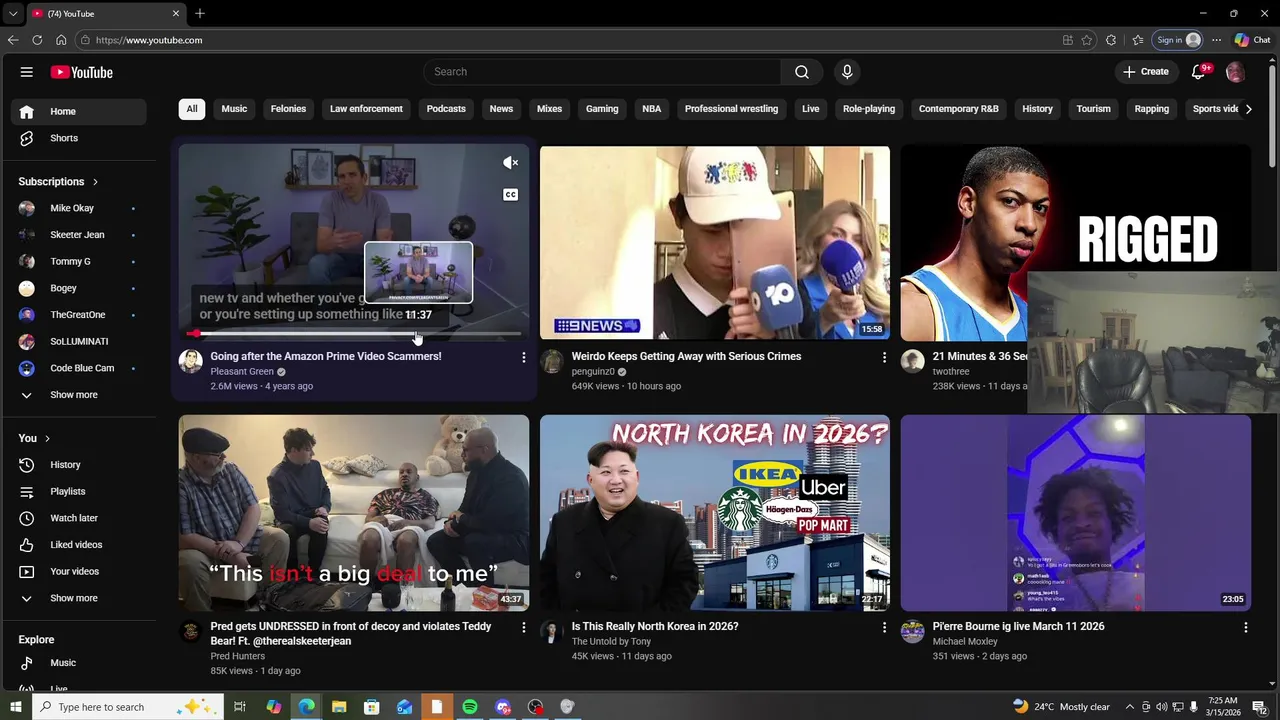Open more options for Amazon Prime scammers video
1280x720 pixels.
pyautogui.click(x=523, y=357)
